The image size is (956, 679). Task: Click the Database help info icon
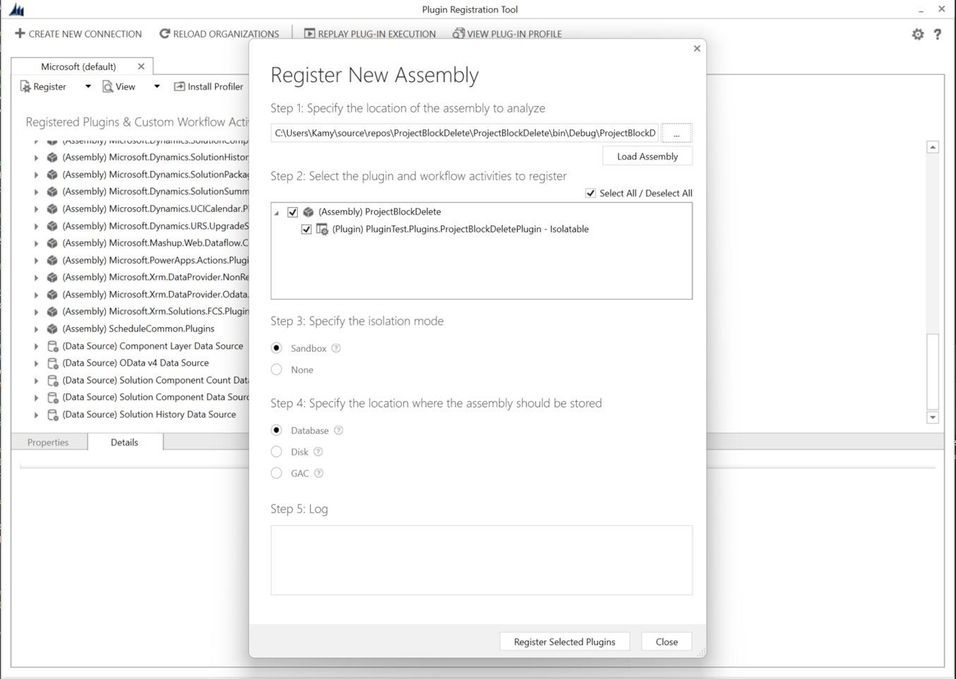click(x=338, y=430)
